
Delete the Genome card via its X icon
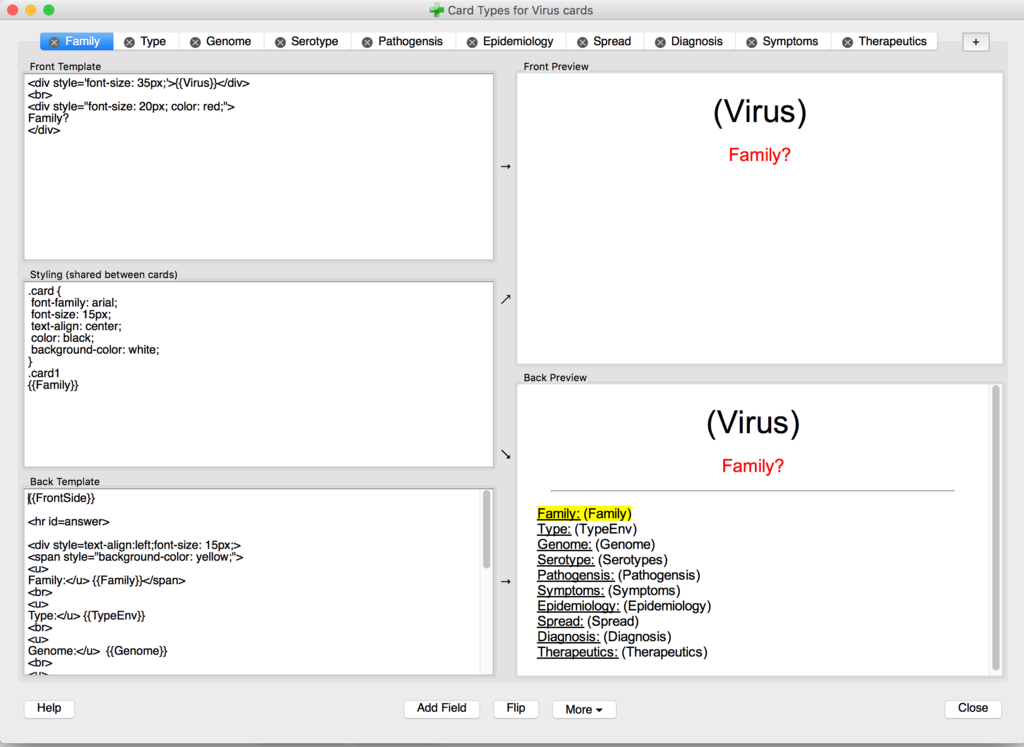coord(195,42)
